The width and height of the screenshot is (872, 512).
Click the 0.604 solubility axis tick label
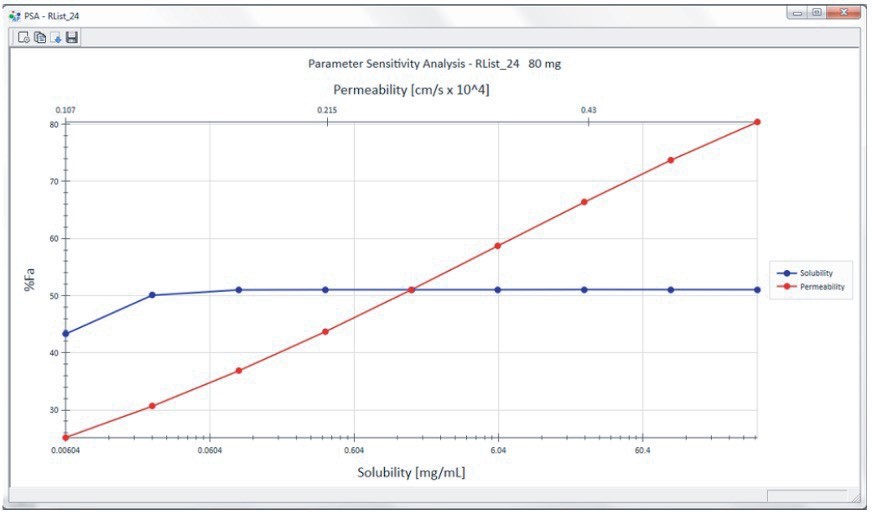[354, 450]
